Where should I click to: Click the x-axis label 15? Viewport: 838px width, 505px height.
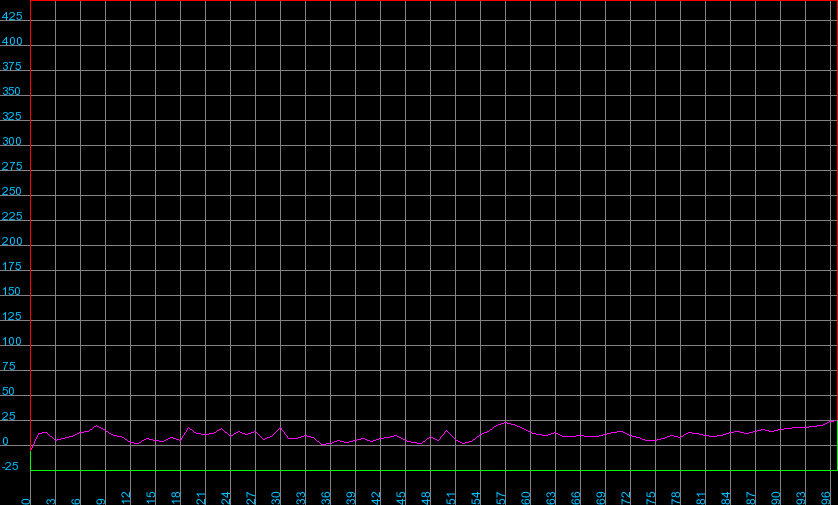coord(151,498)
